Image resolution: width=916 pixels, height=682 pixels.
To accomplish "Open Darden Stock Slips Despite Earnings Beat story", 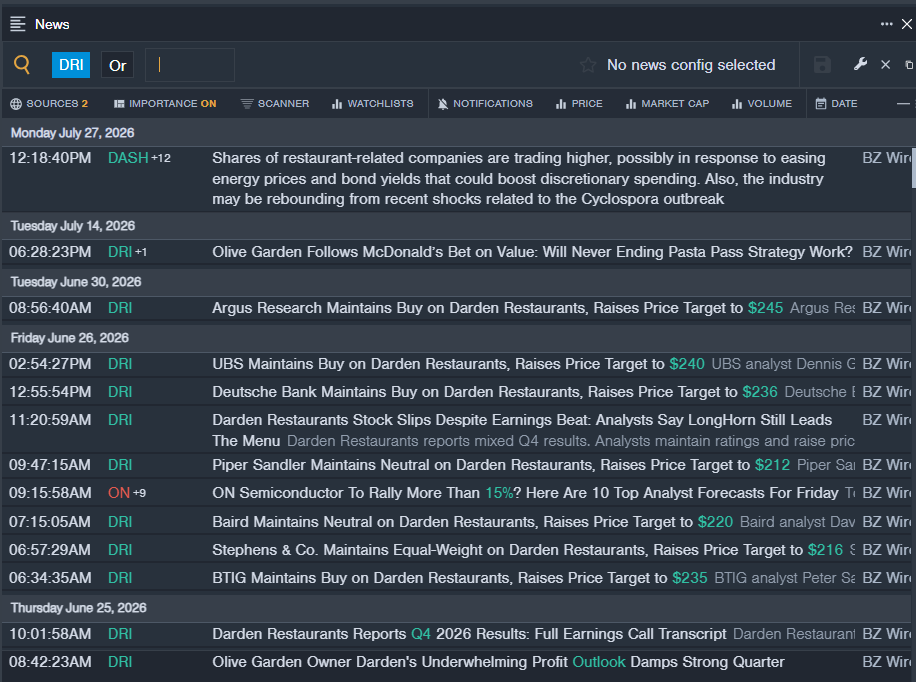I will pos(522,430).
